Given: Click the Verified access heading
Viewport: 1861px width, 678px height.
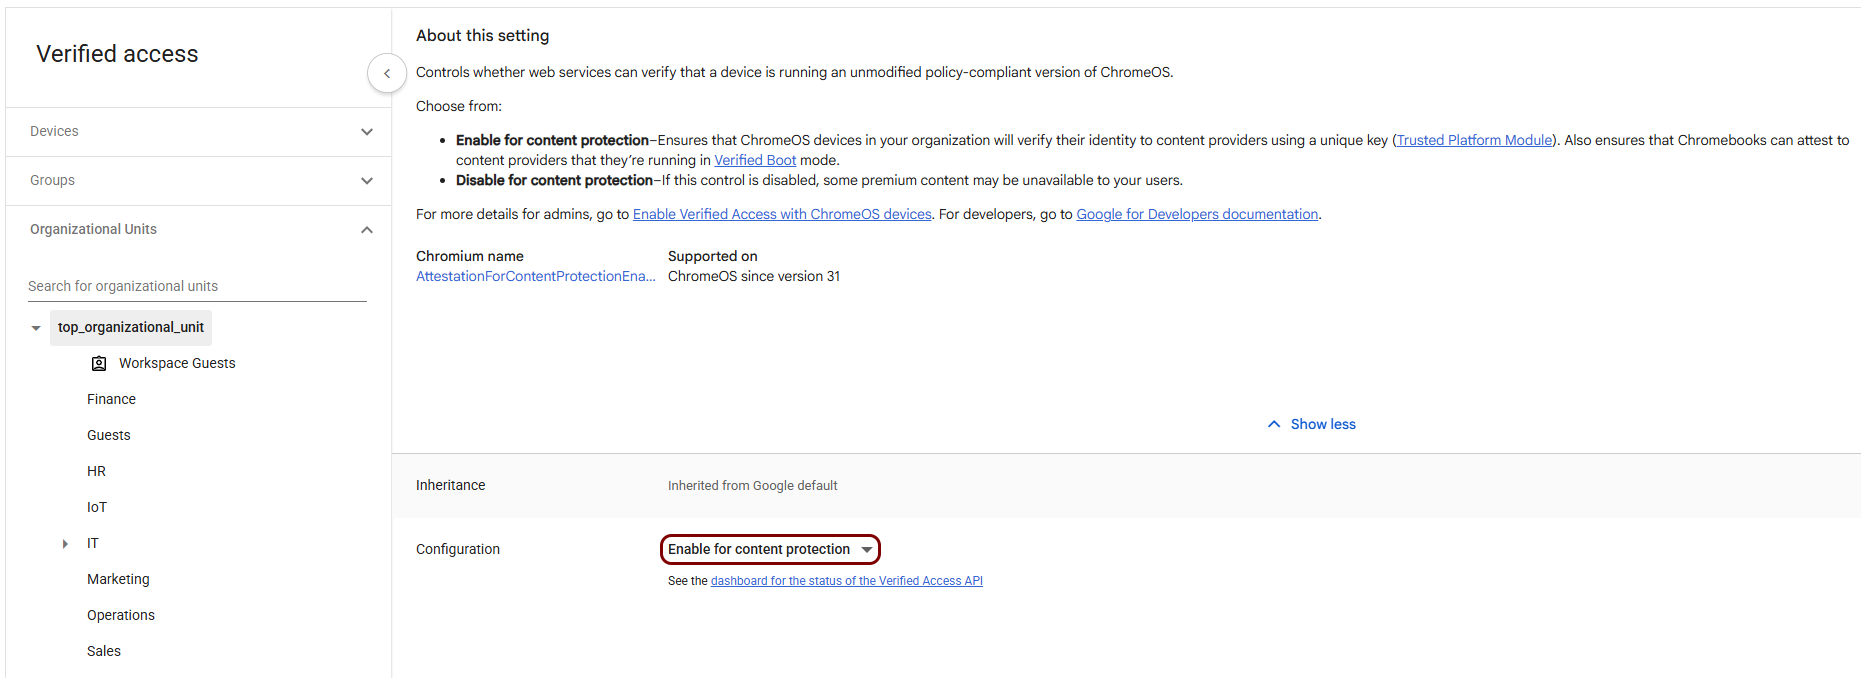Looking at the screenshot, I should (x=117, y=54).
